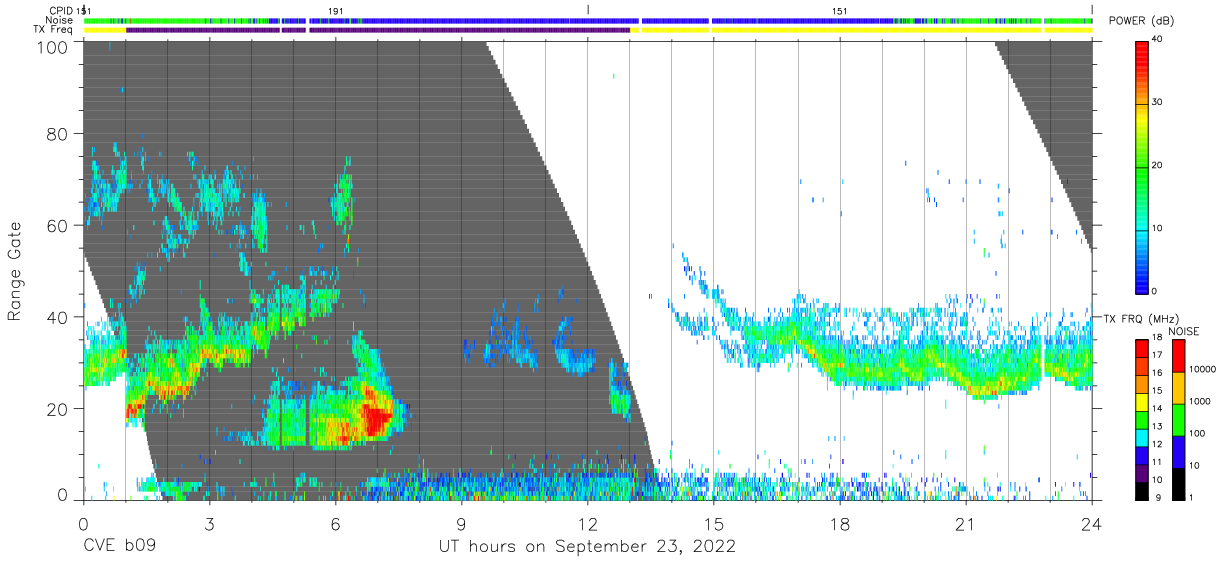Click the 1000 tick on the NOISE legend

pos(1200,401)
